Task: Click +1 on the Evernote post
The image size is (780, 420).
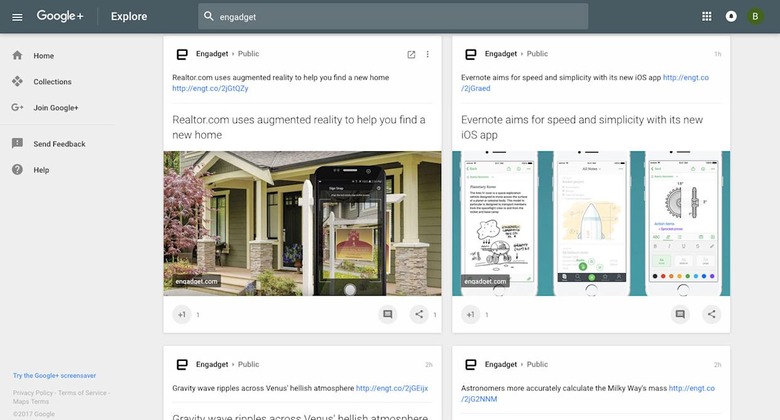Action: (470, 314)
